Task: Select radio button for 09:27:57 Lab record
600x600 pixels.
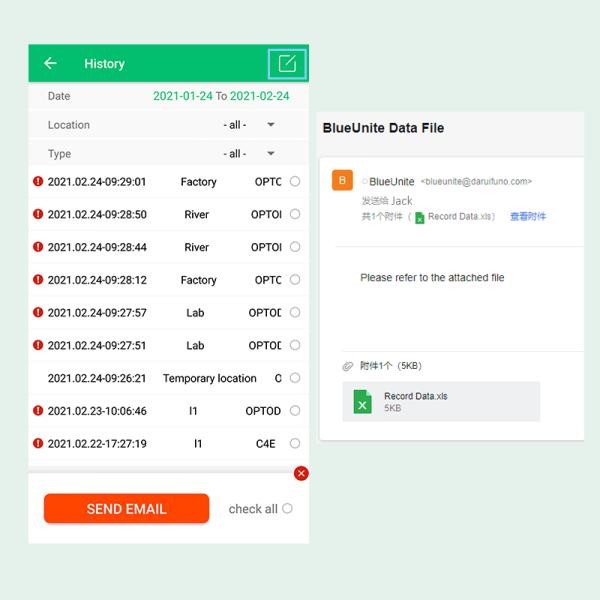Action: [x=294, y=312]
